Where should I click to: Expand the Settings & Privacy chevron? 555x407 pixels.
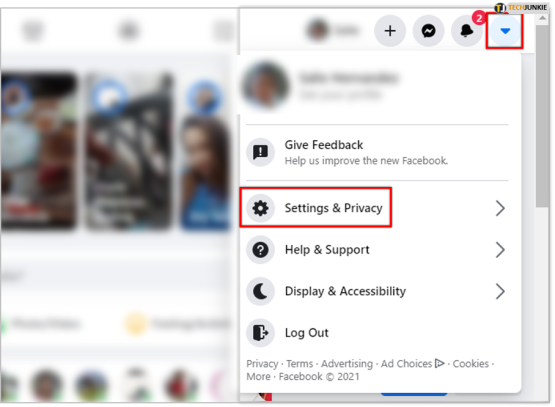coord(500,208)
